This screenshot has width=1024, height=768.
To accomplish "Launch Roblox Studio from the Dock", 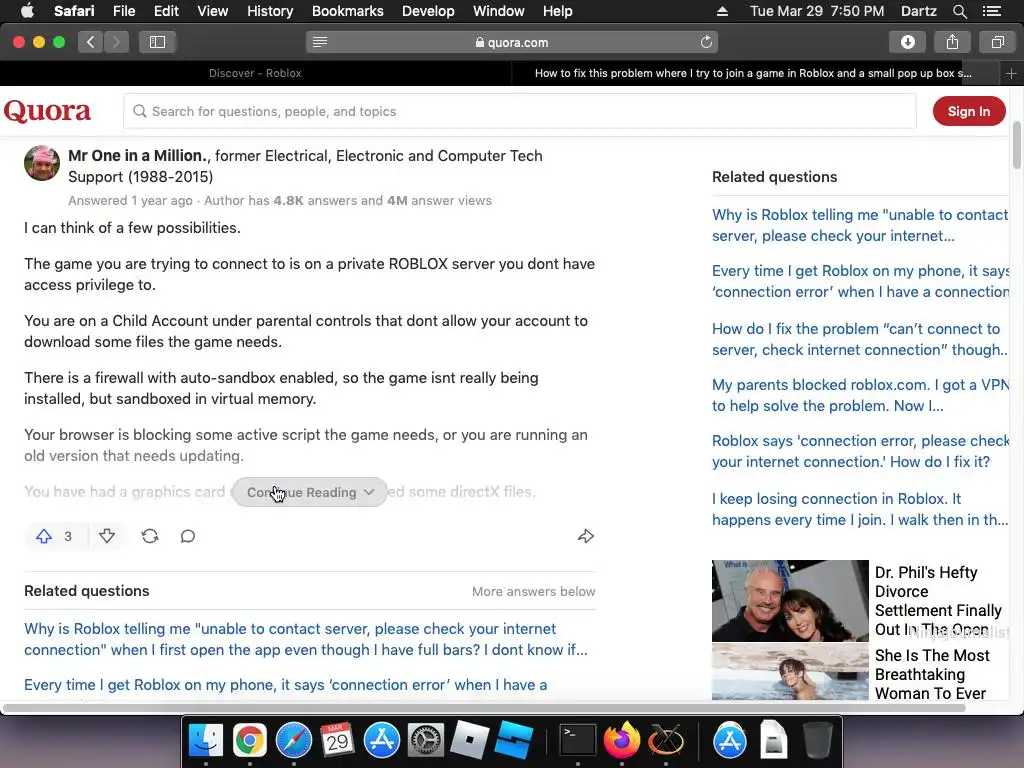I will [x=513, y=741].
